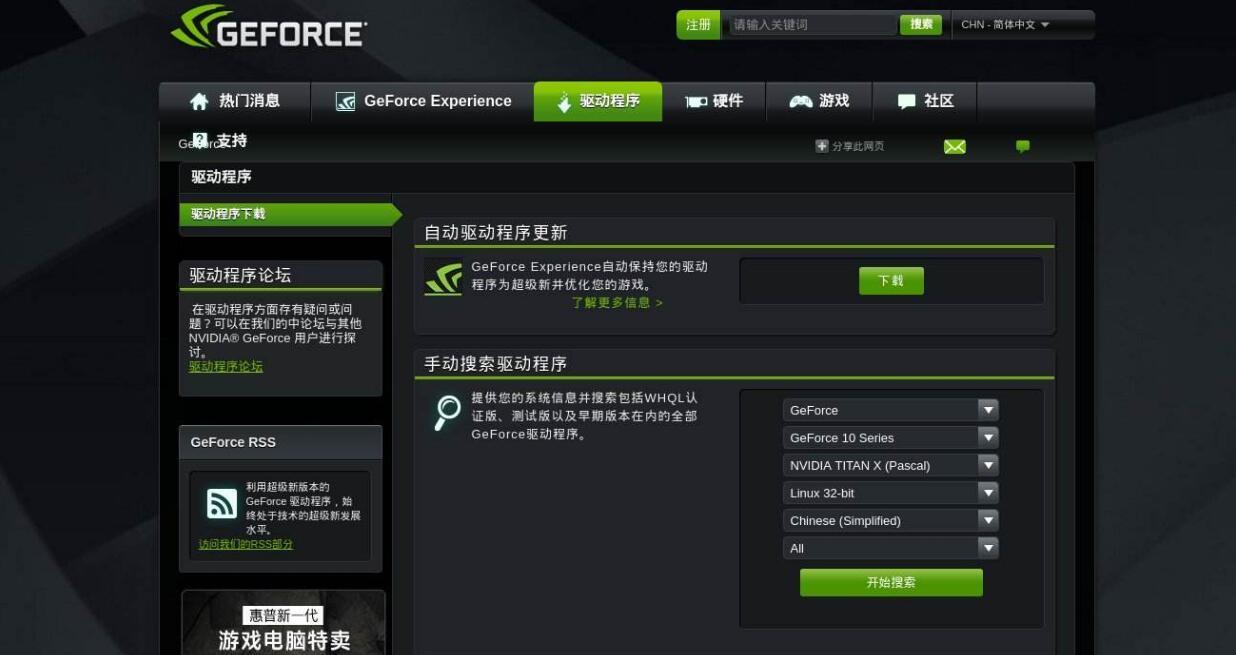Viewport: 1236px width, 655px height.
Task: Open the NVIDIA TITAN X (Pascal) dropdown
Action: pyautogui.click(x=890, y=465)
